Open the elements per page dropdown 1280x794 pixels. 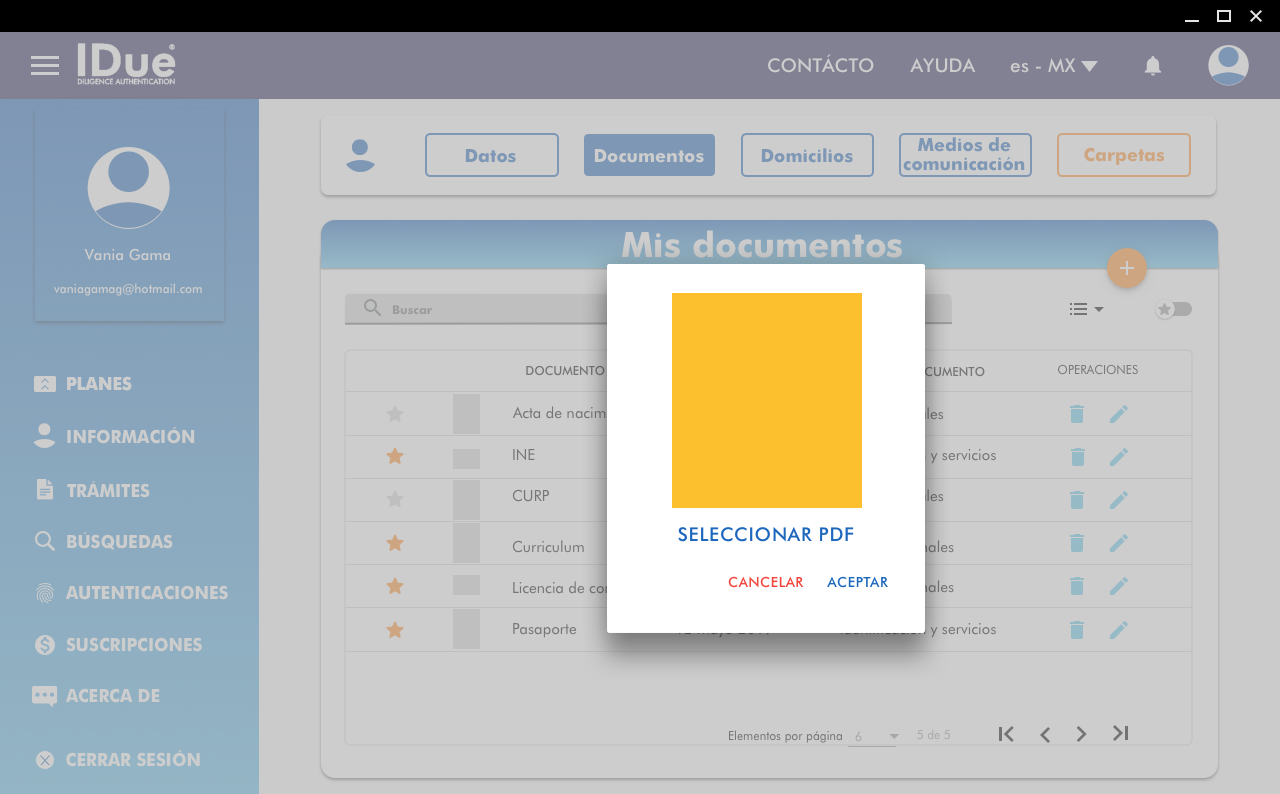tap(875, 736)
